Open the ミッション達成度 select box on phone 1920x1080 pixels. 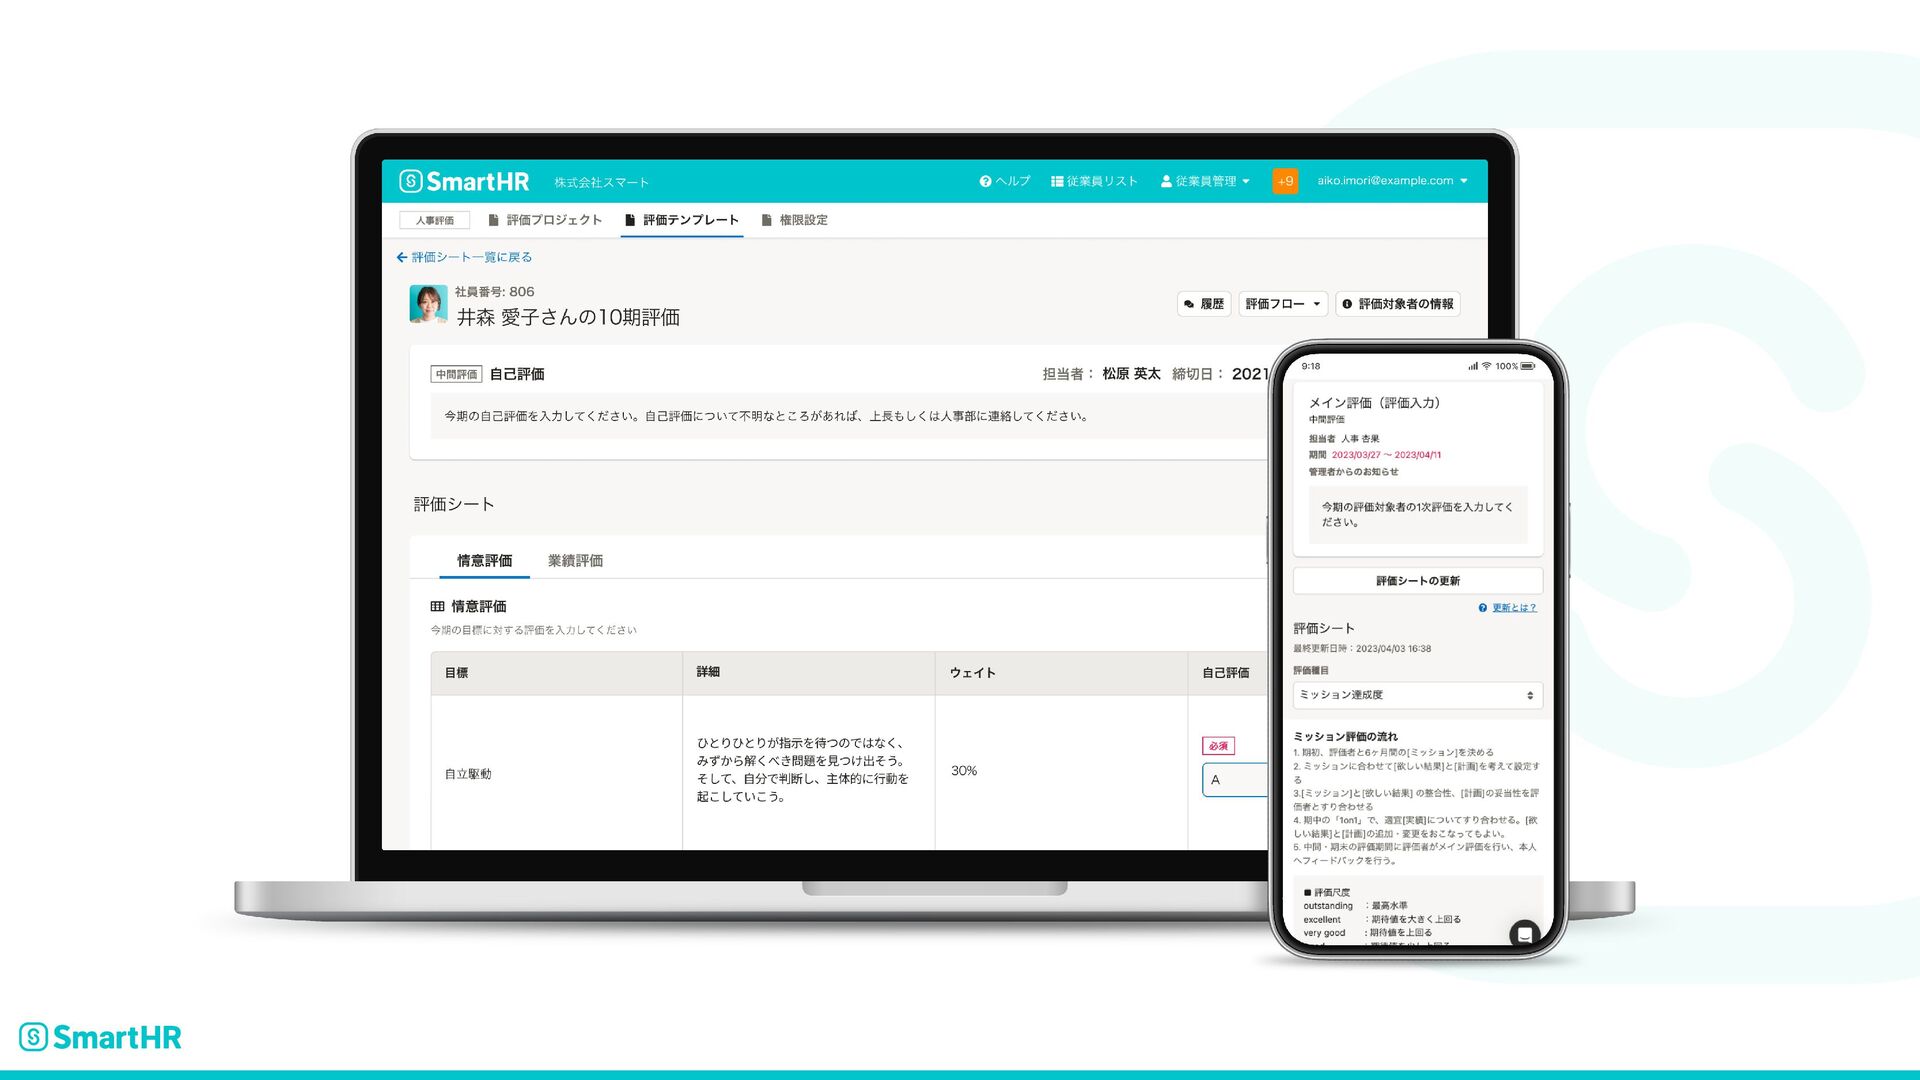pyautogui.click(x=1417, y=695)
